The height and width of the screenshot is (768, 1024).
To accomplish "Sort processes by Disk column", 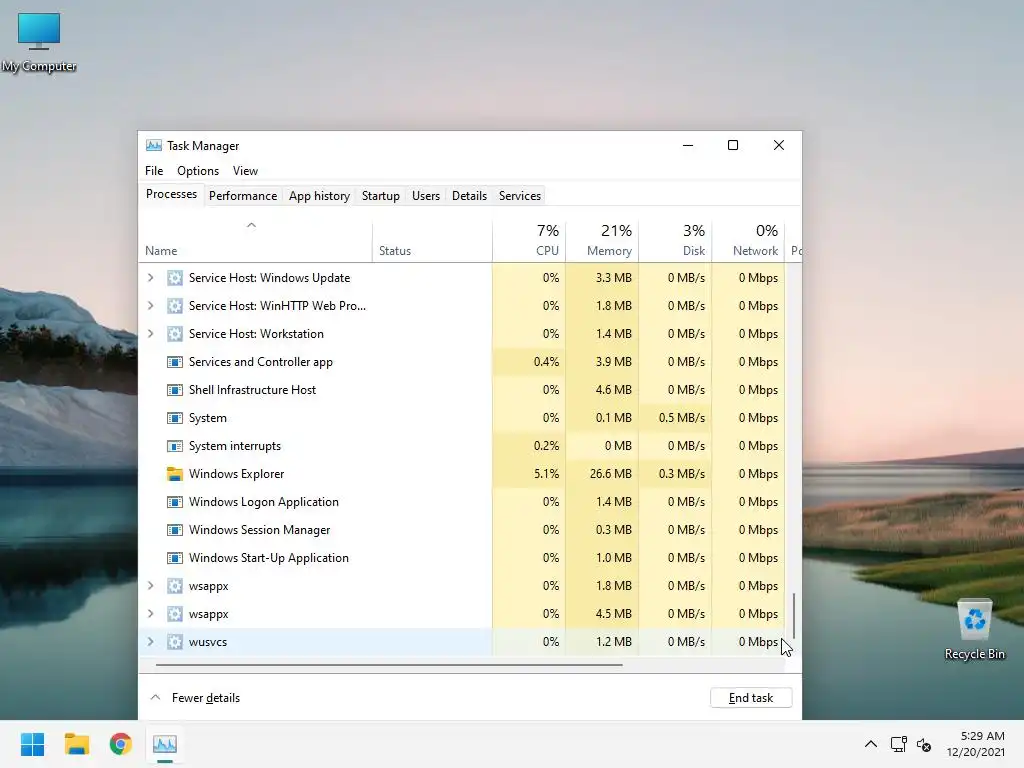I will pyautogui.click(x=675, y=241).
